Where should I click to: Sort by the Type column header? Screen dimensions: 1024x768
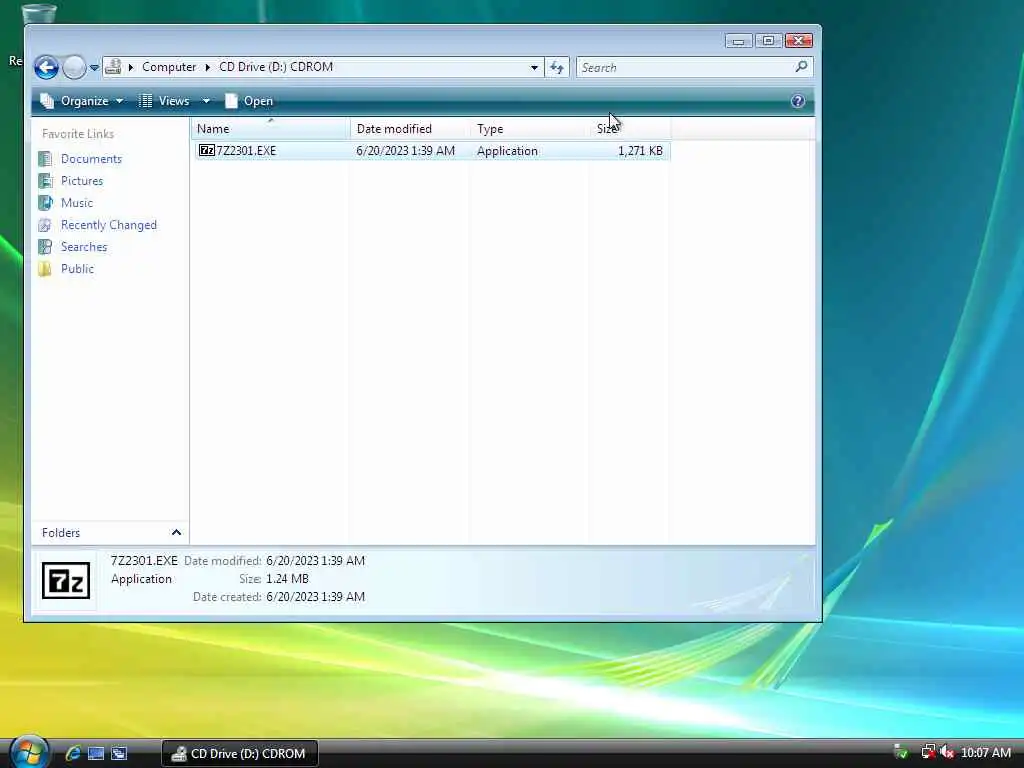coord(529,129)
